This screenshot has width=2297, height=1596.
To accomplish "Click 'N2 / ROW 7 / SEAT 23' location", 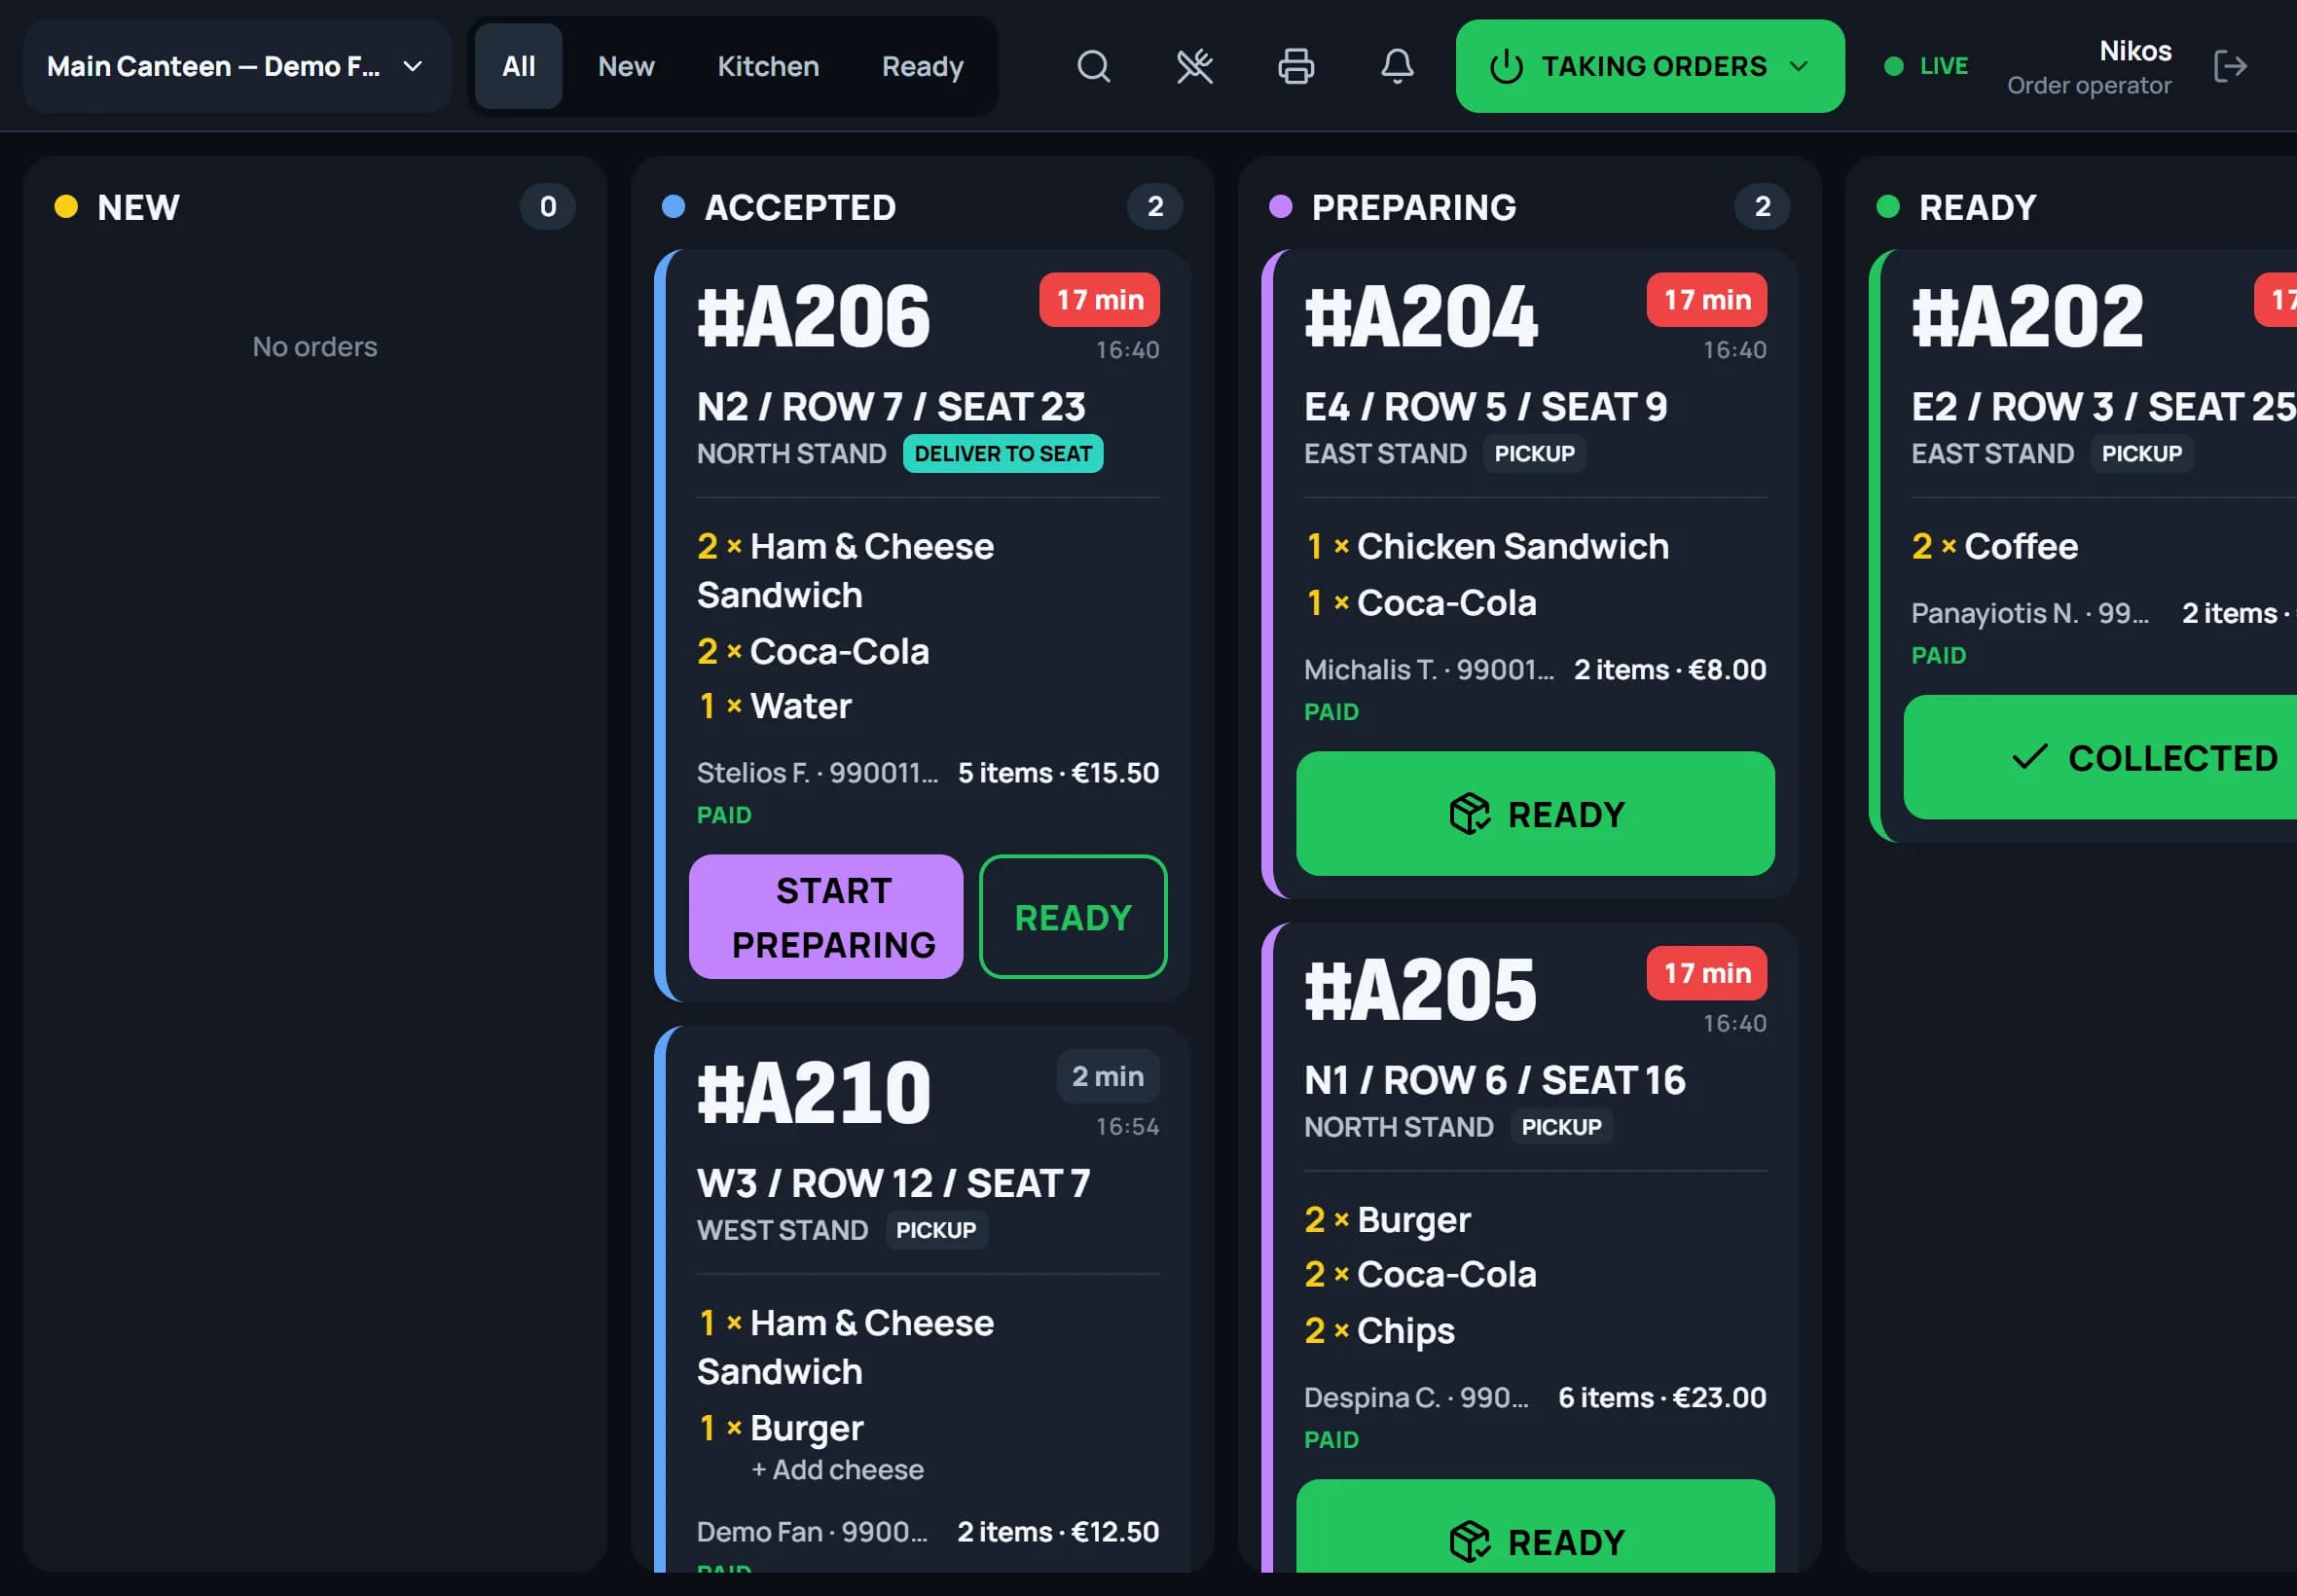I will pos(891,407).
